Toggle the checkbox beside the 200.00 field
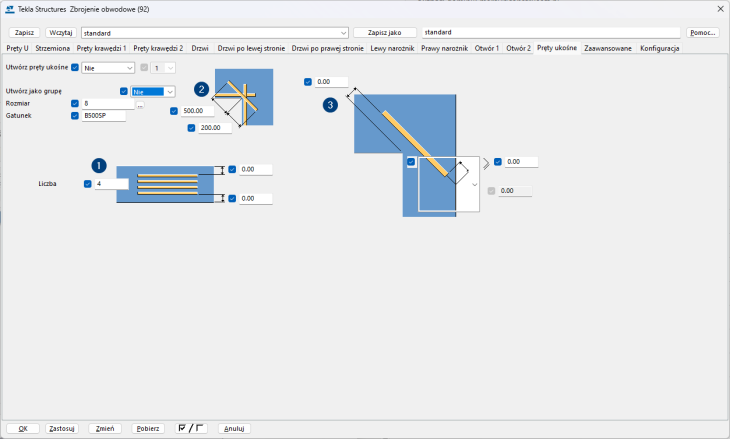Image resolution: width=730 pixels, height=439 pixels. pos(191,128)
